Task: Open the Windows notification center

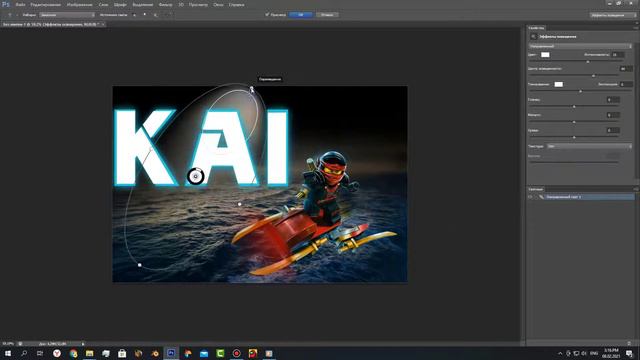Action: click(x=629, y=353)
